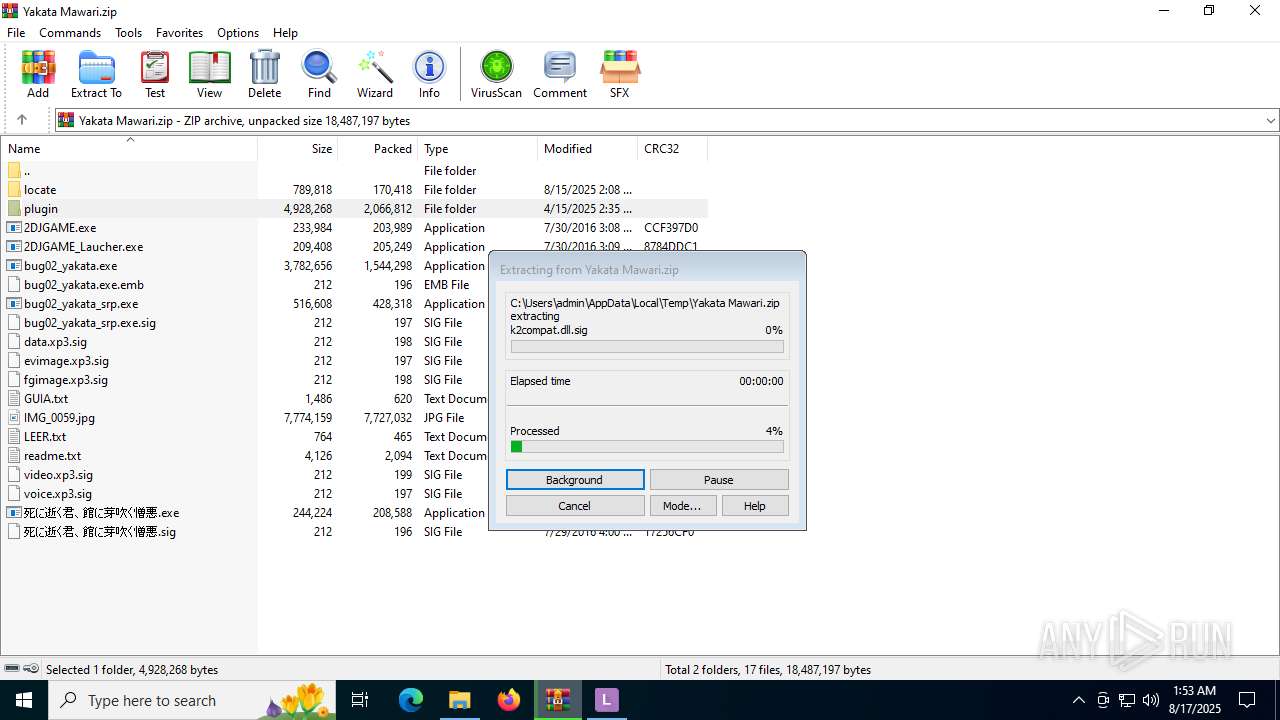Show hidden system tray icons
Screen dimensions: 1280x720
(x=1078, y=700)
